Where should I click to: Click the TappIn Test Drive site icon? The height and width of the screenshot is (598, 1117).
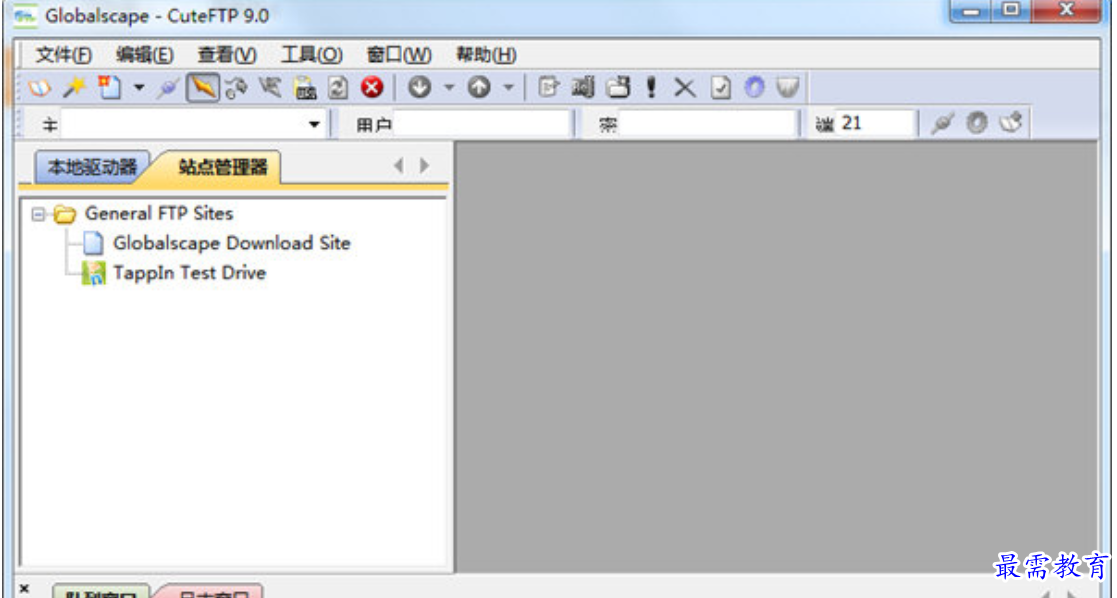click(x=93, y=273)
